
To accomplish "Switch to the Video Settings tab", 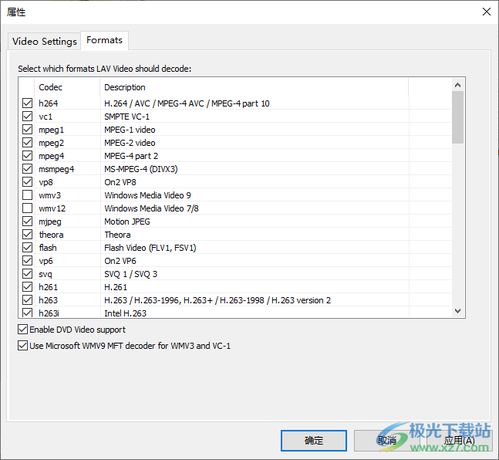I will (44, 41).
